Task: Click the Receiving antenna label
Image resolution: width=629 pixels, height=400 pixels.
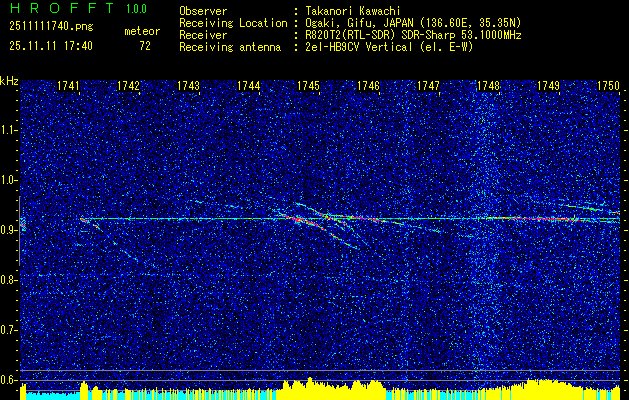Action: [x=230, y=47]
